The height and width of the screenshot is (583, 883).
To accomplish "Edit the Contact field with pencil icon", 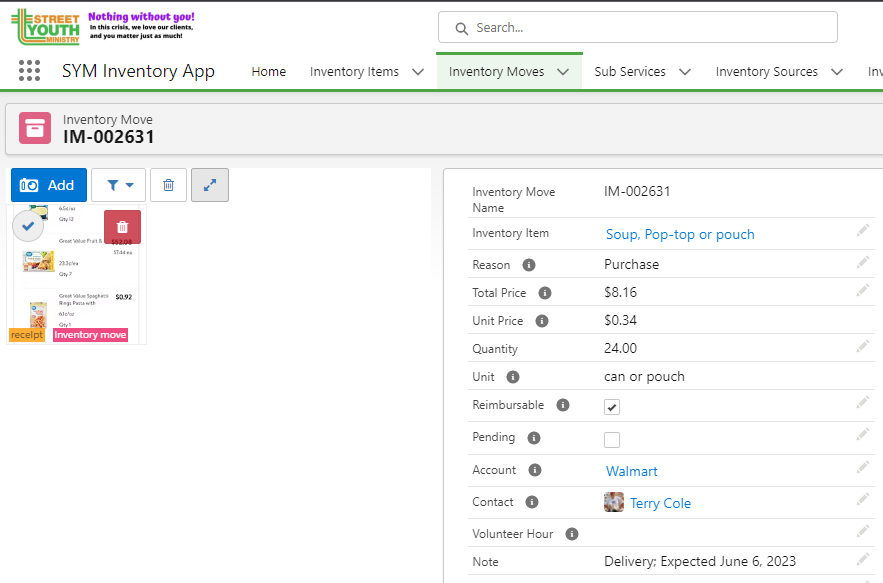I will coord(863,499).
